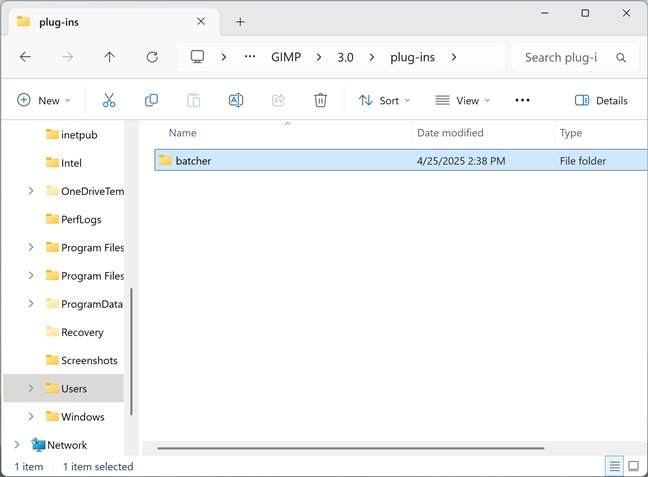
Task: Select the batcher folder row
Action: pyautogui.click(x=401, y=160)
